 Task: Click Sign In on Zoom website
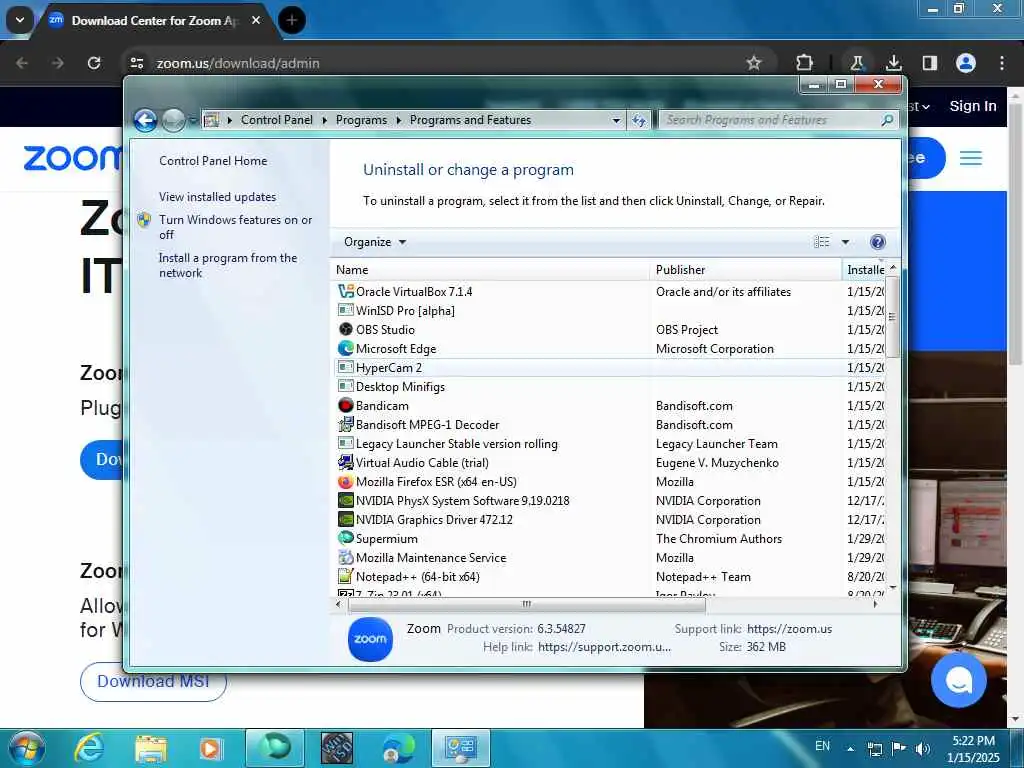click(x=972, y=106)
